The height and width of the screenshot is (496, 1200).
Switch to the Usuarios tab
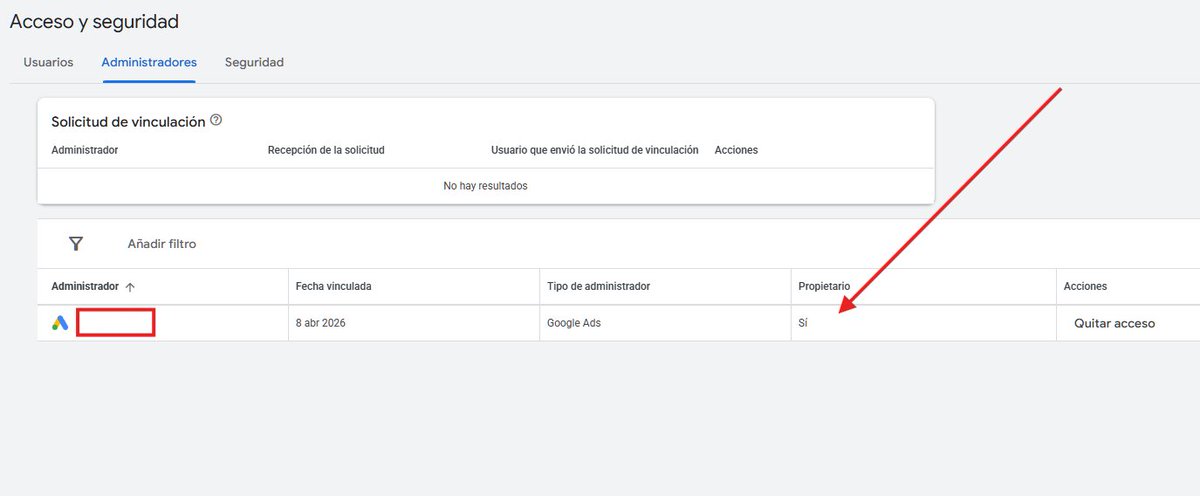point(48,62)
